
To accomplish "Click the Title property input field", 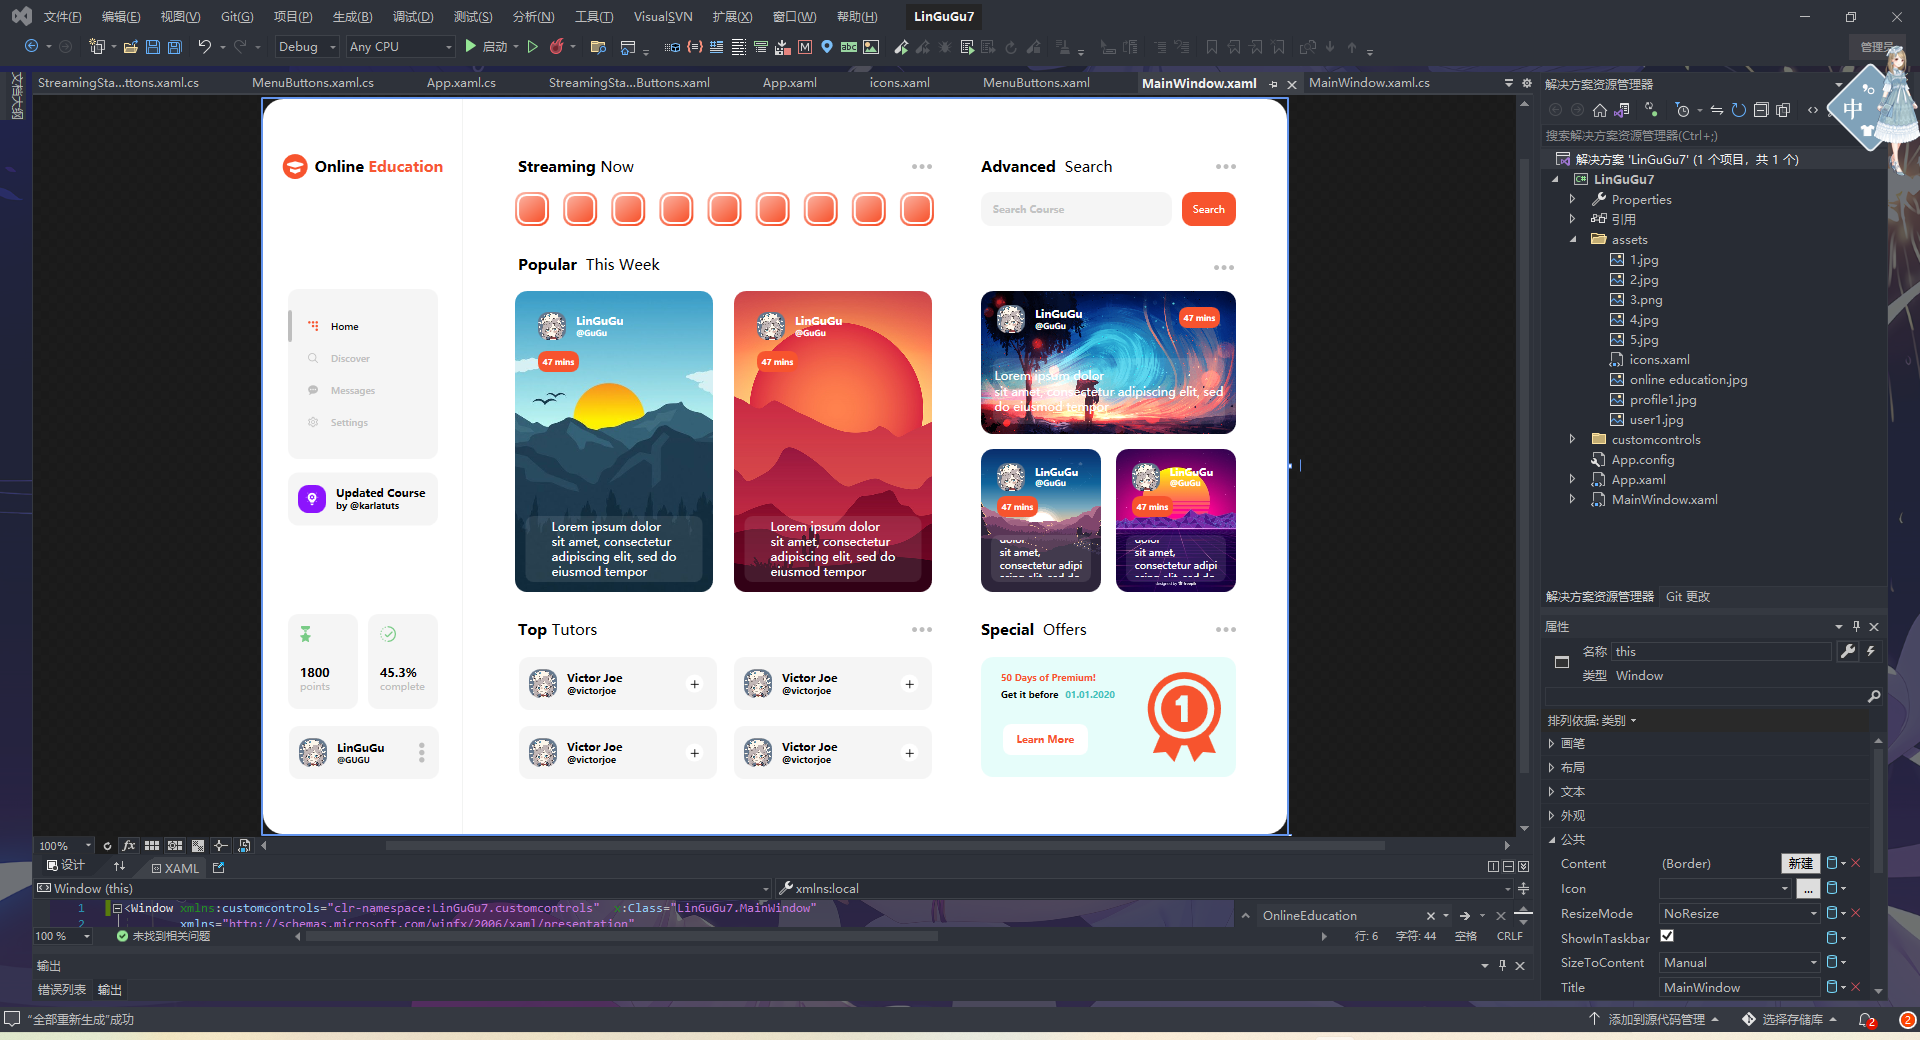I will pyautogui.click(x=1739, y=988).
